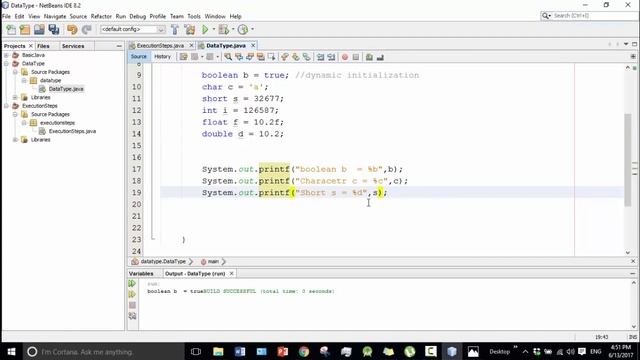The image size is (640, 360).
Task: Collapse the executionsteps package node
Action: click(x=24, y=123)
